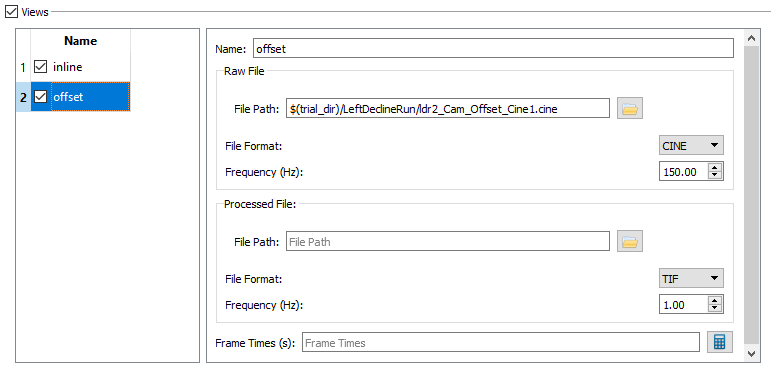Open the TIF file format dropdown
The width and height of the screenshot is (778, 371).
691,278
